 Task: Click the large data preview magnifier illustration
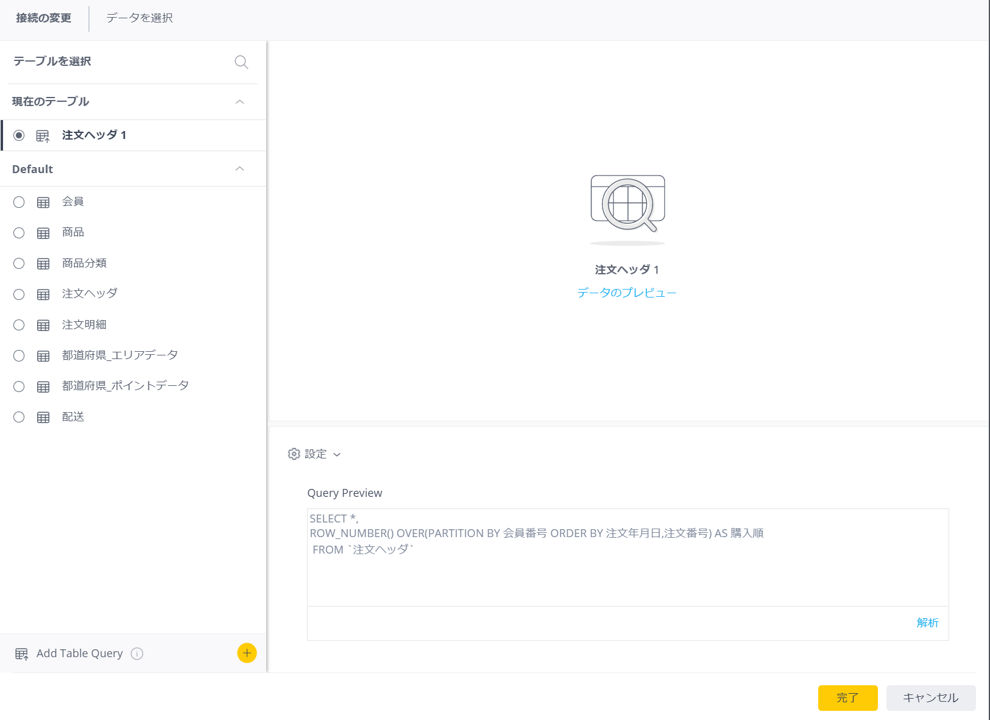(627, 206)
